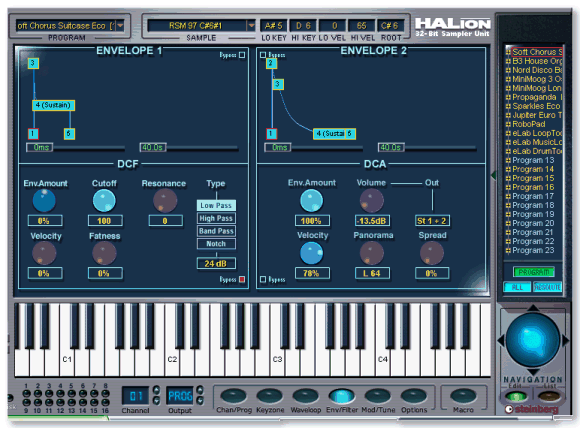Viewport: 580px width, 428px height.
Task: Toggle Envelope 1 Bypass checkbox
Action: click(242, 55)
